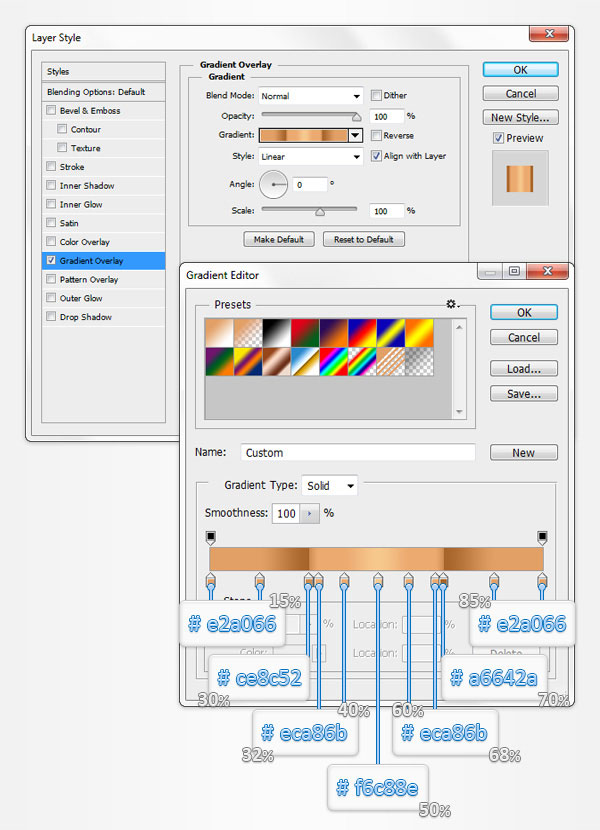The image size is (600, 830).
Task: Click the right black opacity stop
Action: [x=542, y=537]
